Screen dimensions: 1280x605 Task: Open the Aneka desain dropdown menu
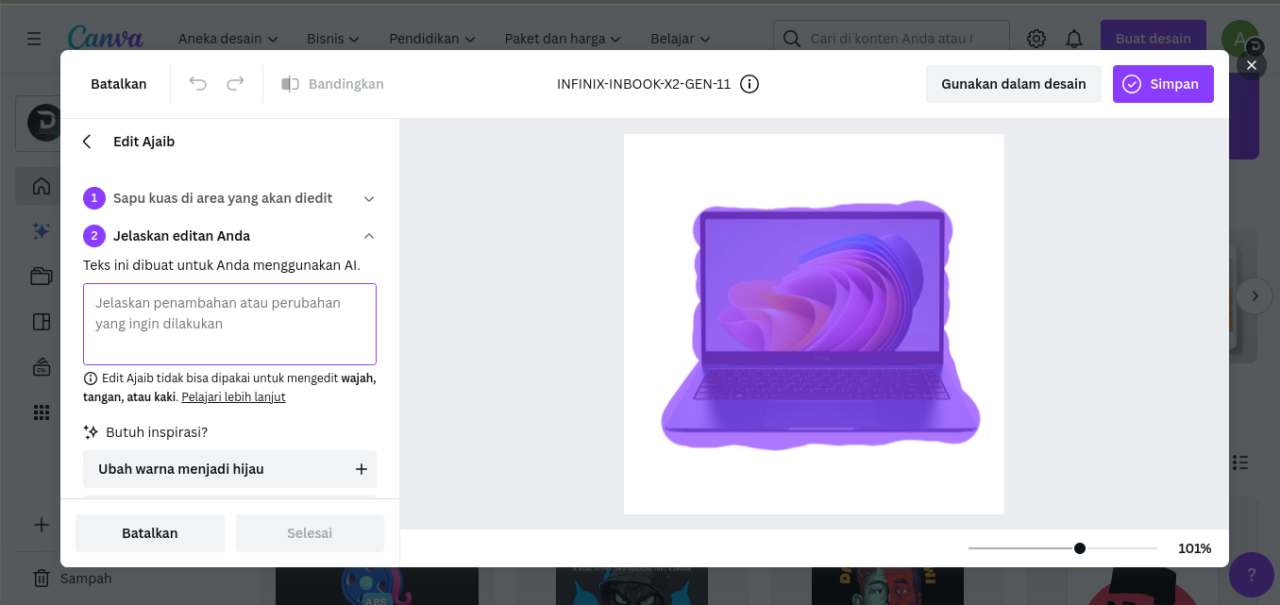pos(228,39)
